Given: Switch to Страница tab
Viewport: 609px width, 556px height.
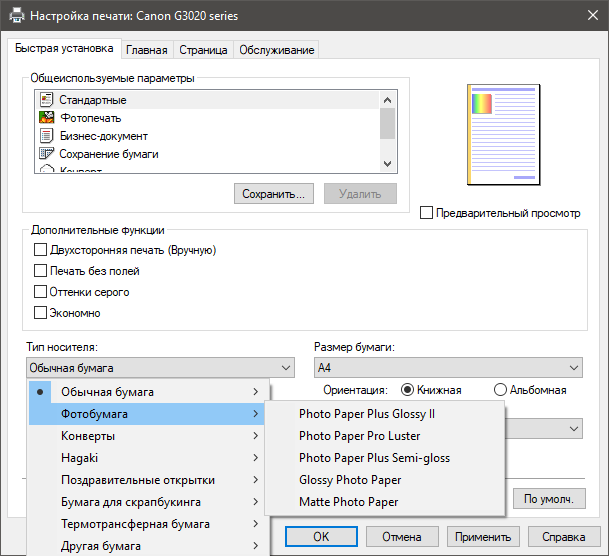Looking at the screenshot, I should coord(203,50).
